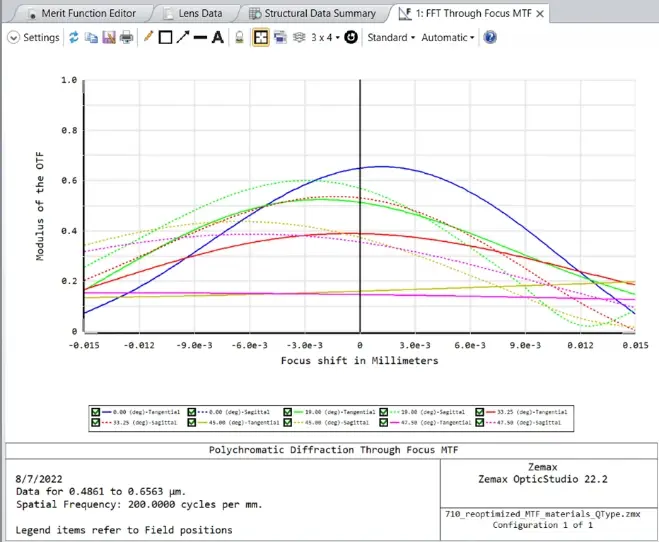This screenshot has height=542, width=659.
Task: Click the Refresh (update) icon in toolbar
Action: [74, 37]
